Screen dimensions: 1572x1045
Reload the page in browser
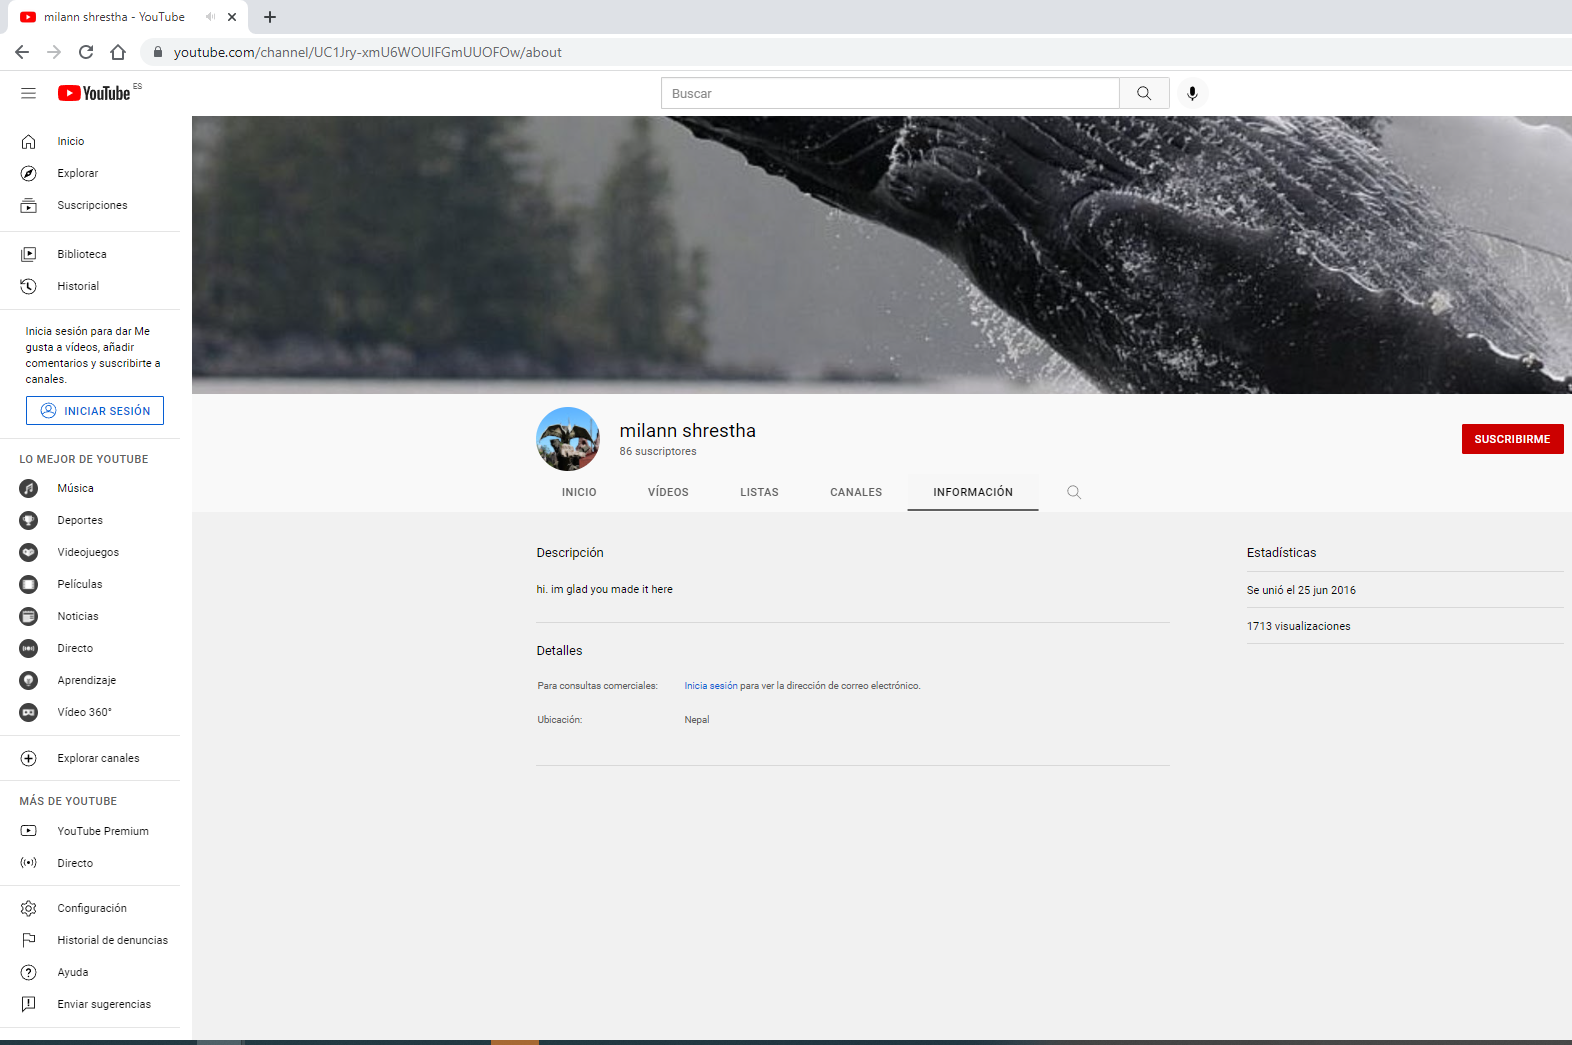86,52
